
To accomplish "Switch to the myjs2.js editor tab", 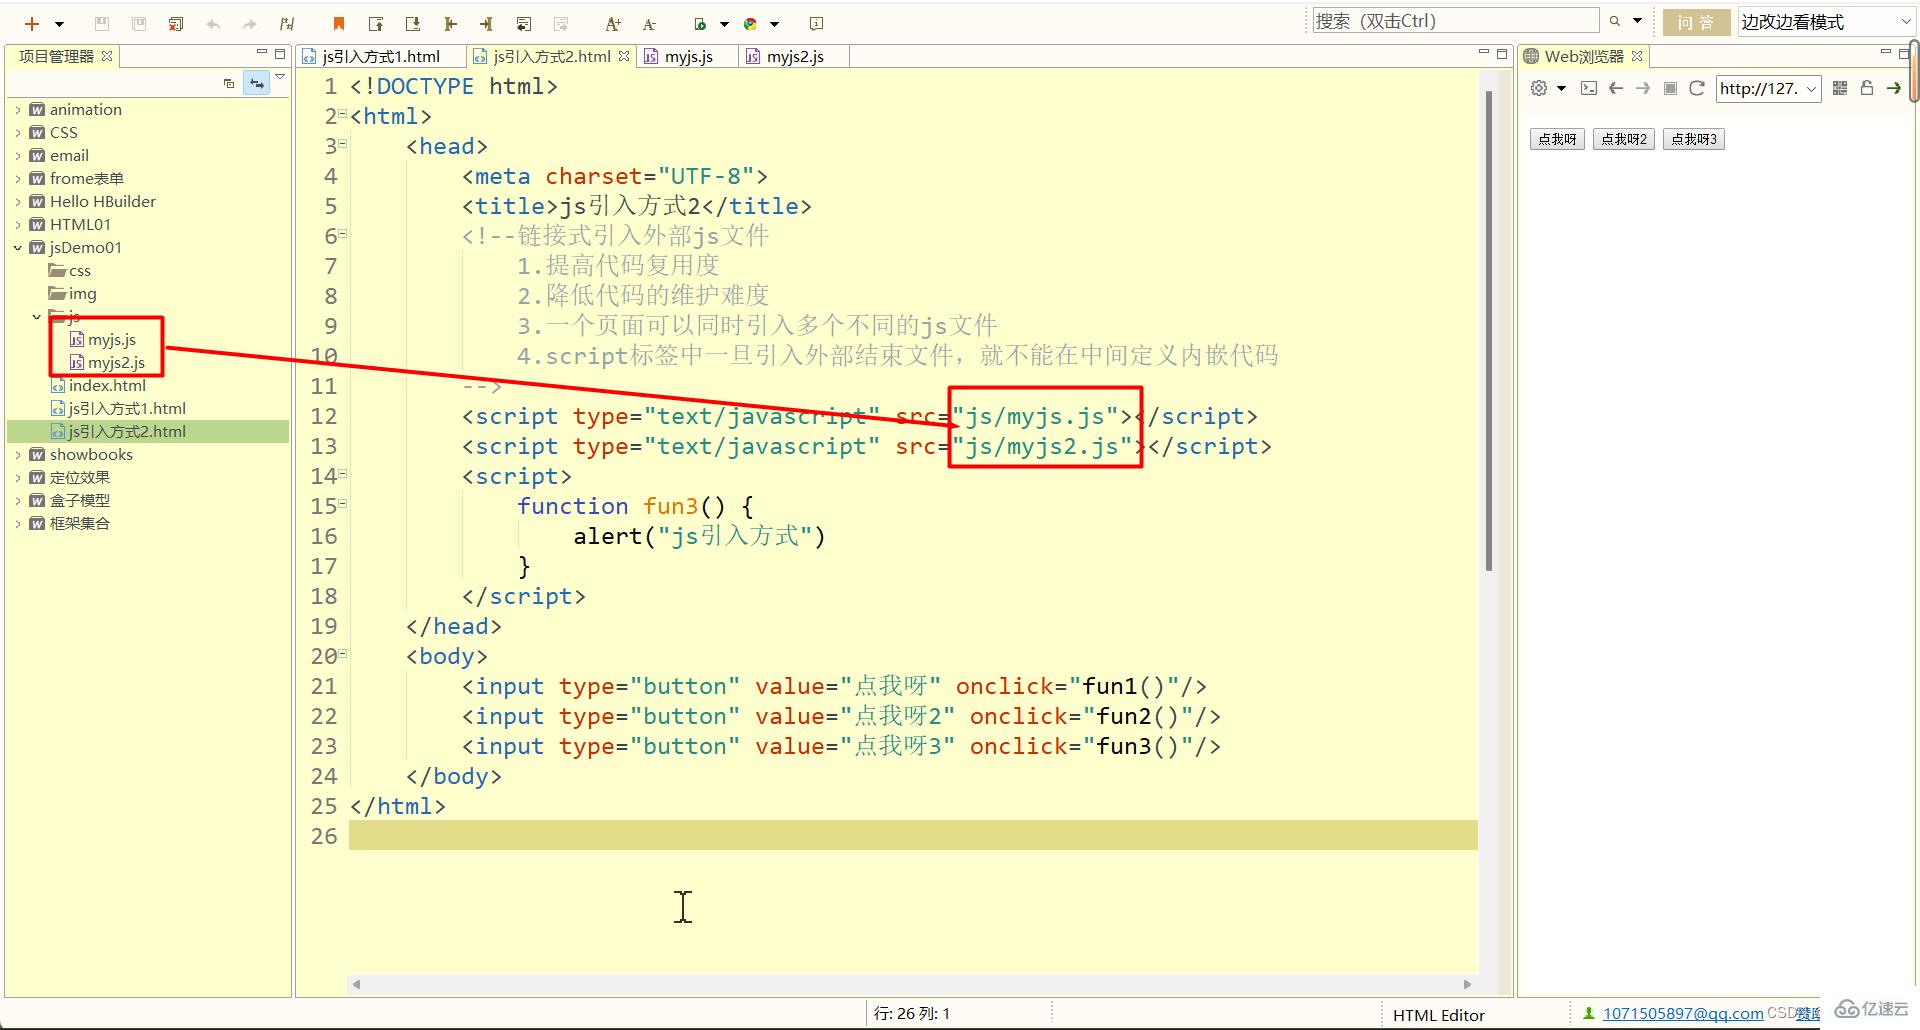I will tap(795, 57).
